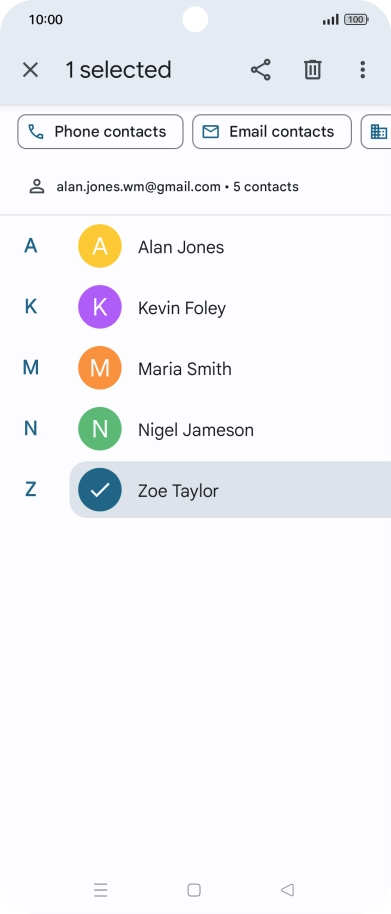Open recent apps navigation button
The height and width of the screenshot is (914, 391).
(x=101, y=890)
